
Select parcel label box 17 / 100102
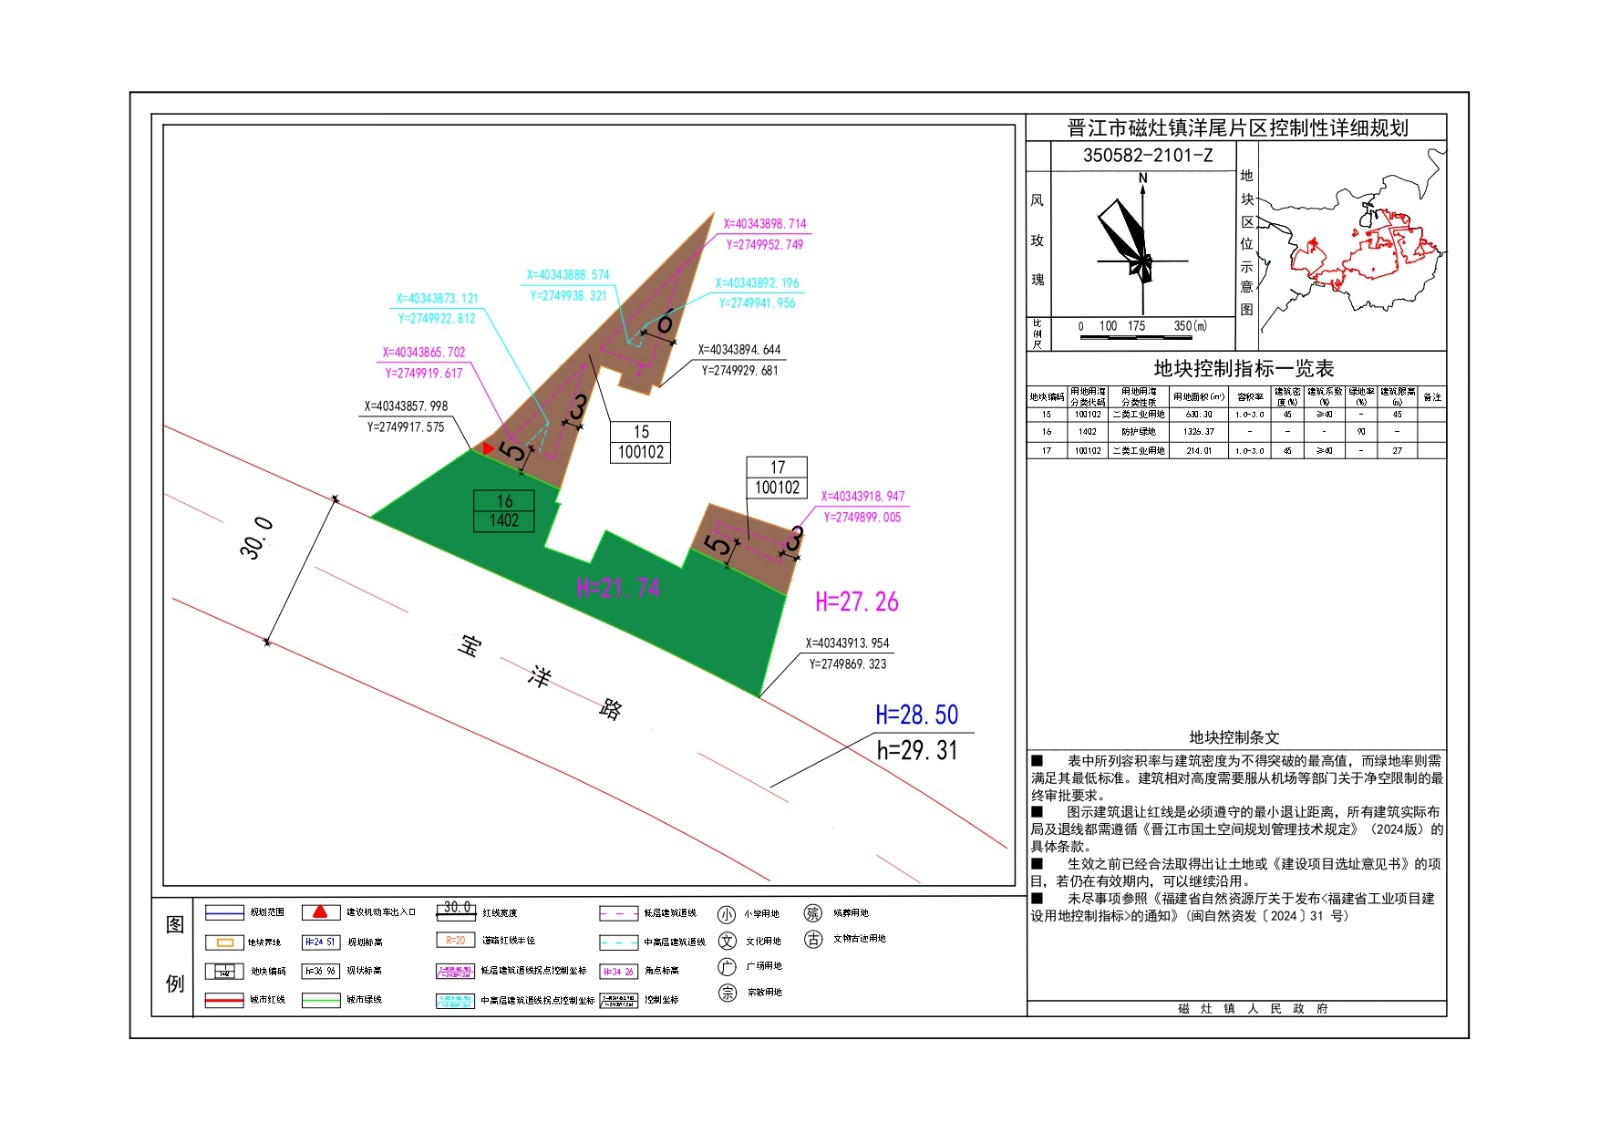777,478
